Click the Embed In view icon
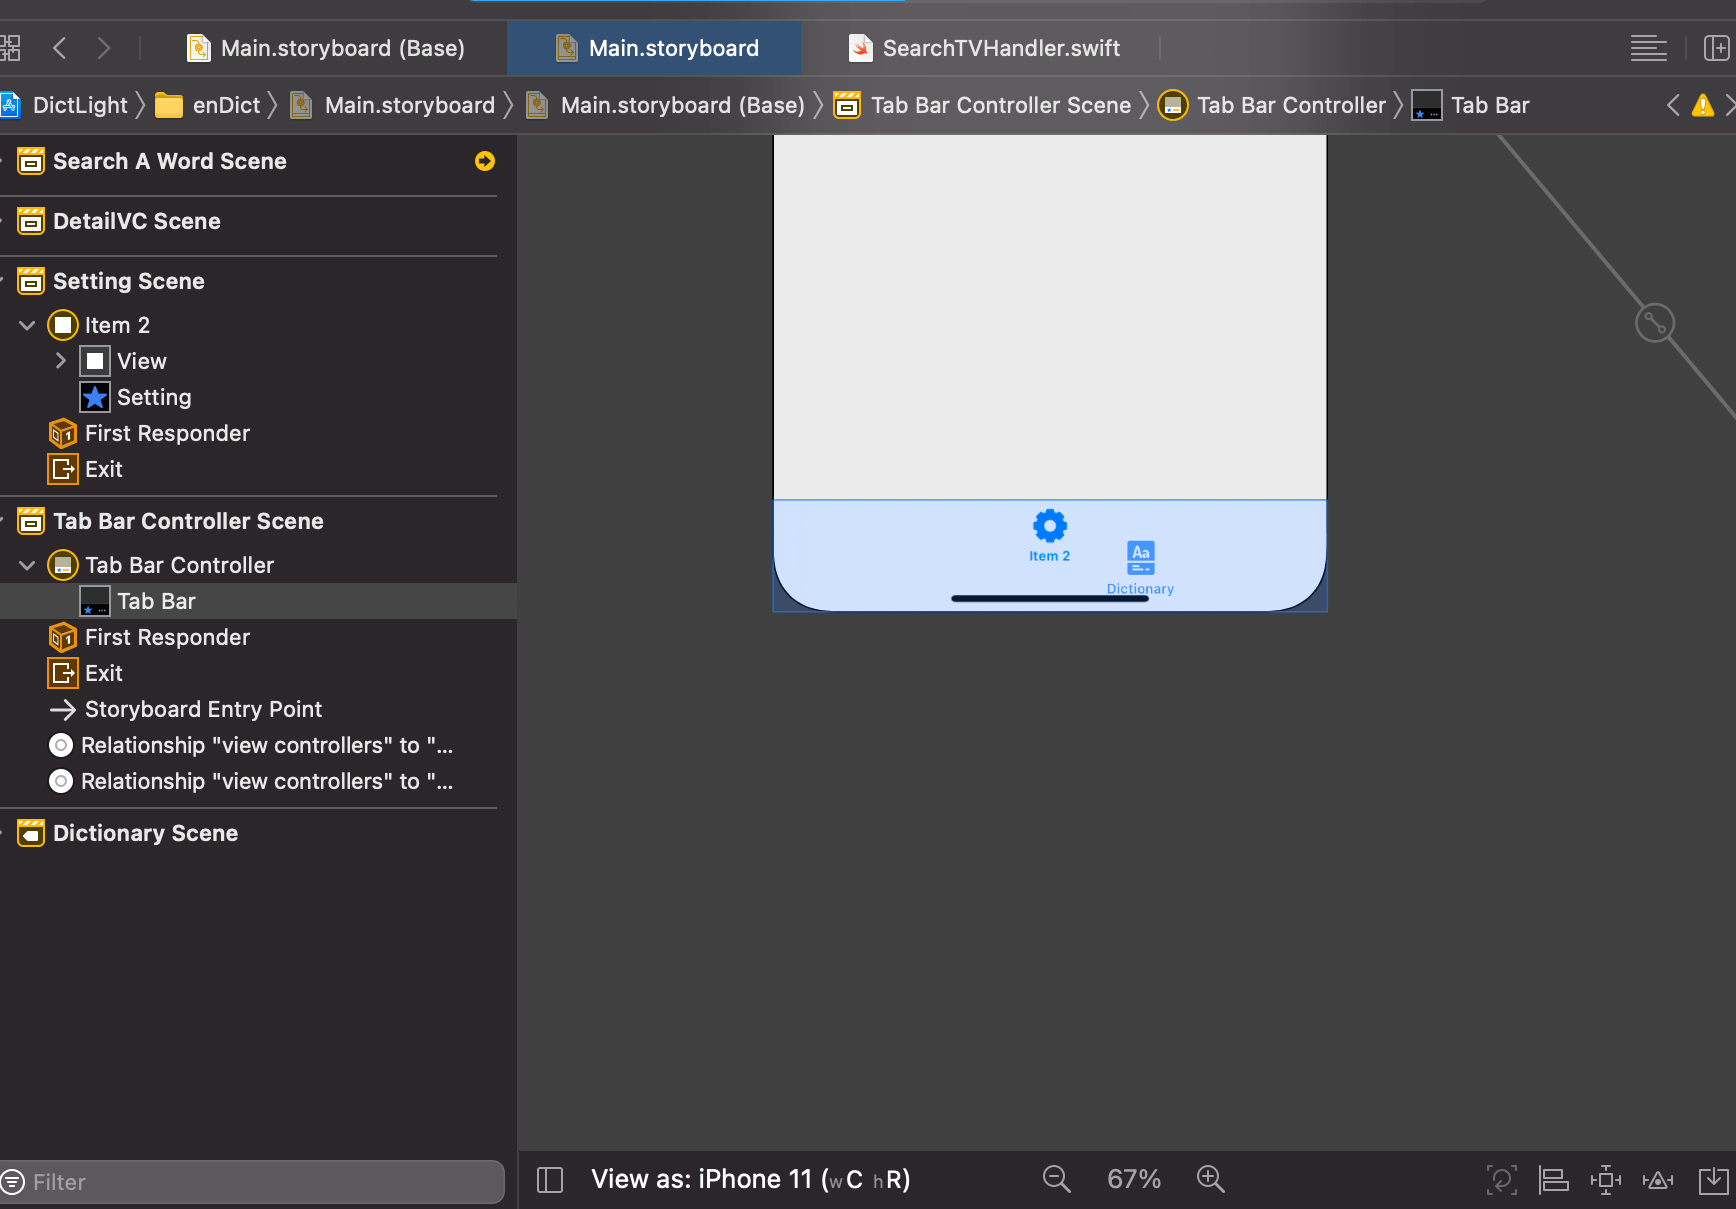1736x1209 pixels. click(1710, 1179)
